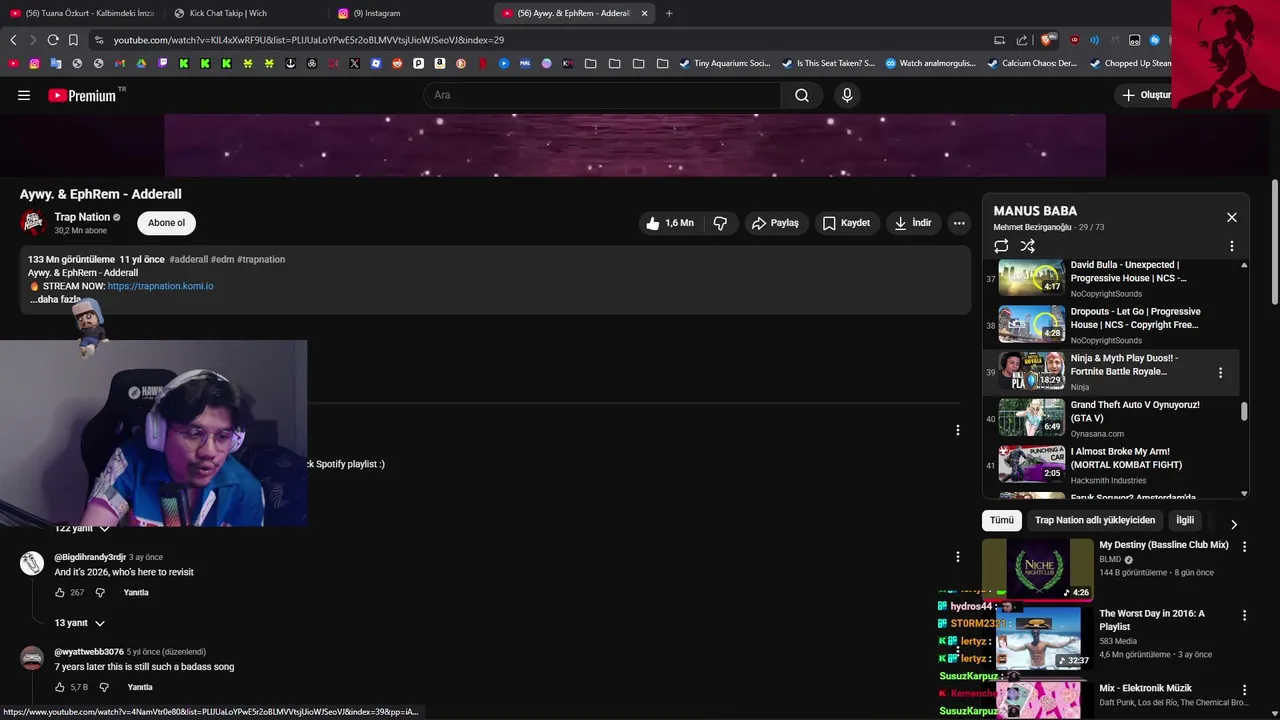Toggle playlist loop in MANUS BABA
Viewport: 1280px width, 720px height.
point(1001,246)
